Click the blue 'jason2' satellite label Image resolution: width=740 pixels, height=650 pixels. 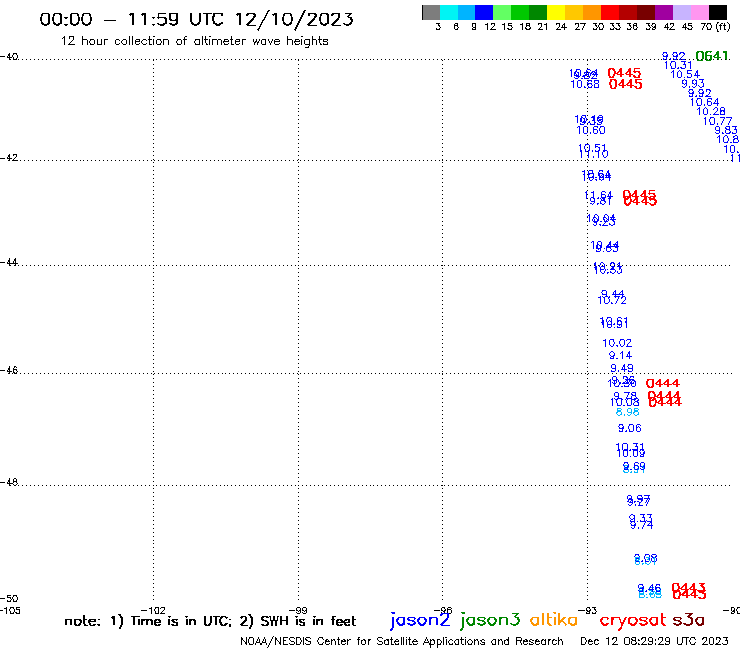coord(420,620)
